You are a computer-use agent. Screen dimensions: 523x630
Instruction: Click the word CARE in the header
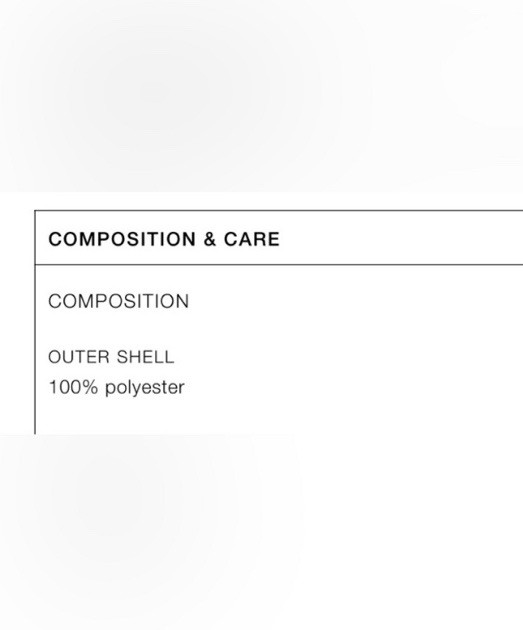(251, 239)
